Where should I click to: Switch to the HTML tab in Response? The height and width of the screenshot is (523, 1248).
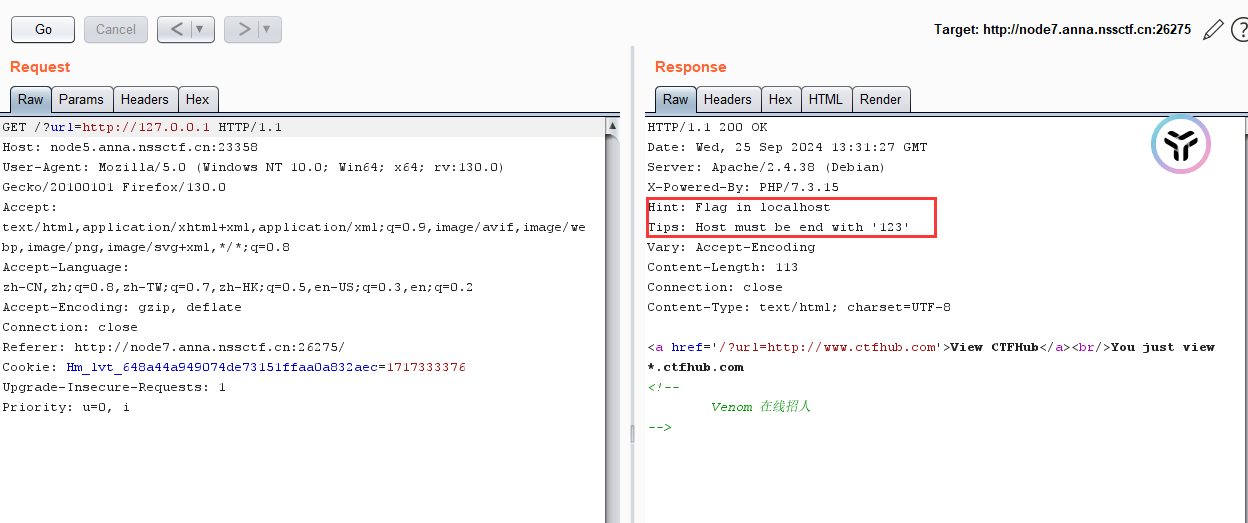(826, 99)
